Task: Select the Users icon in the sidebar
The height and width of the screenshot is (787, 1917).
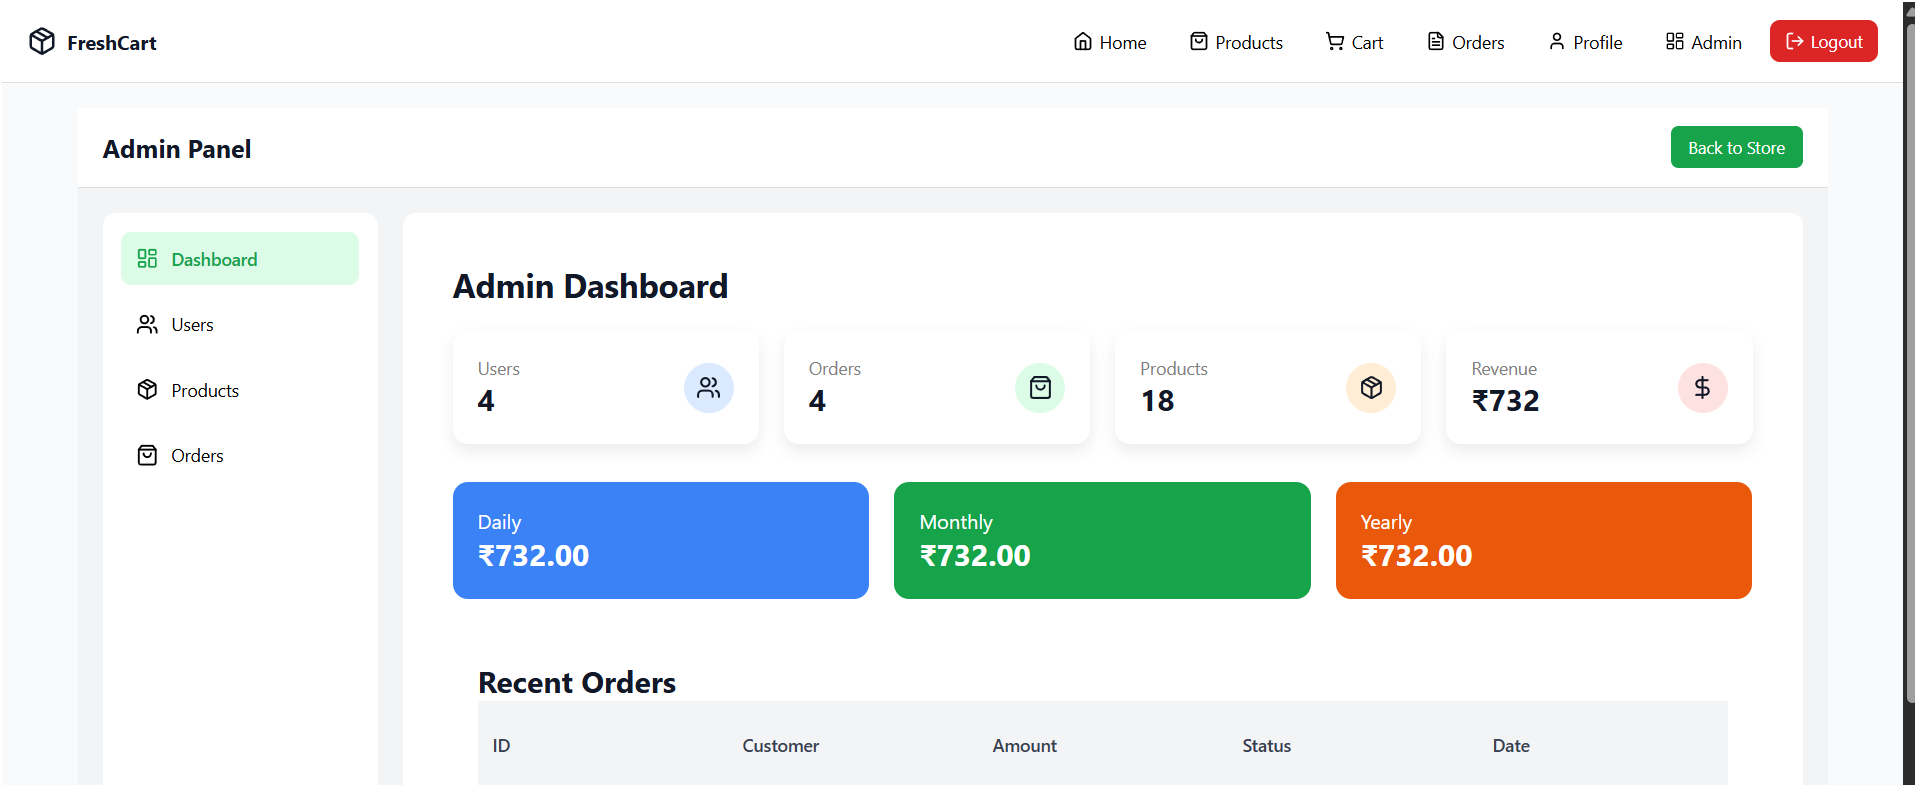Action: point(147,324)
